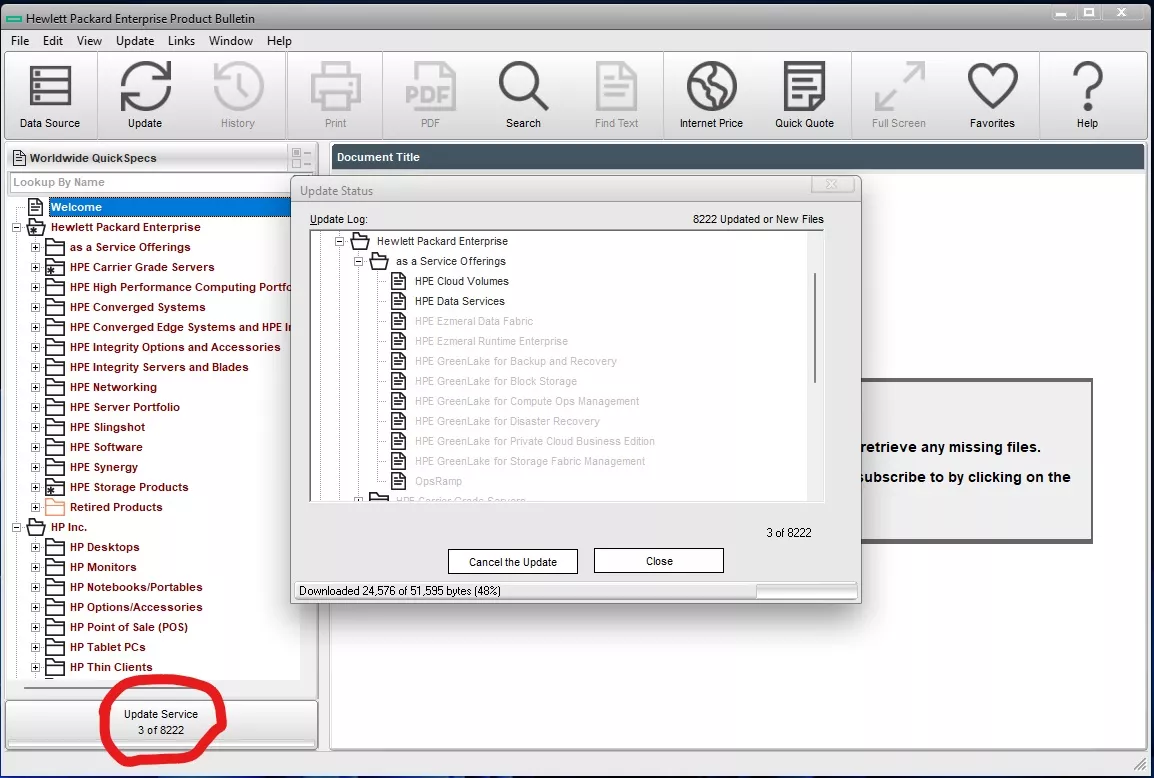This screenshot has height=778, width=1154.
Task: Expand the HP Thin Clients folder
Action: click(x=35, y=668)
